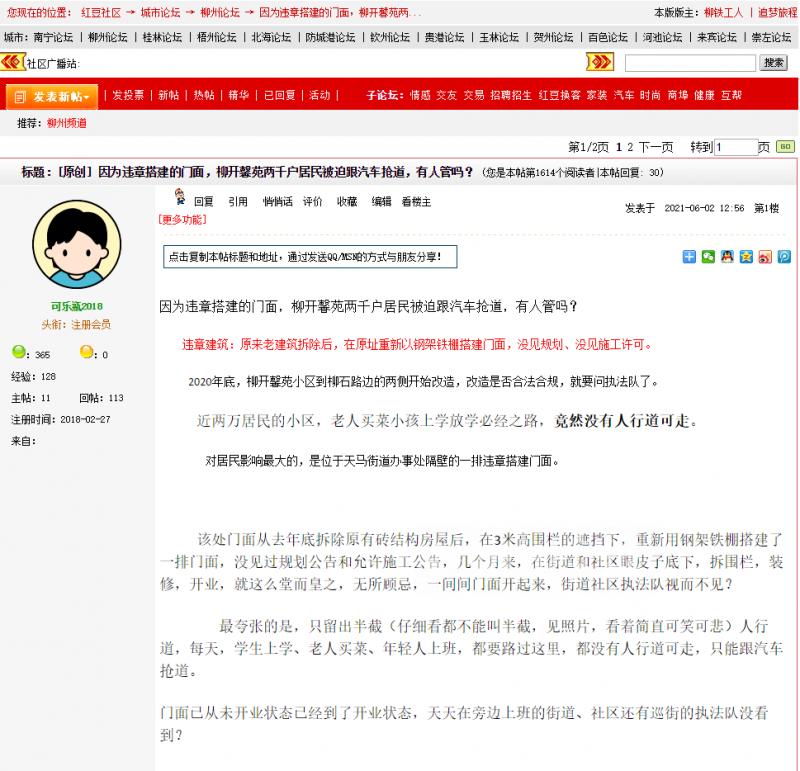
Task: Share to QQ空间 via the star icon
Action: pos(746,257)
